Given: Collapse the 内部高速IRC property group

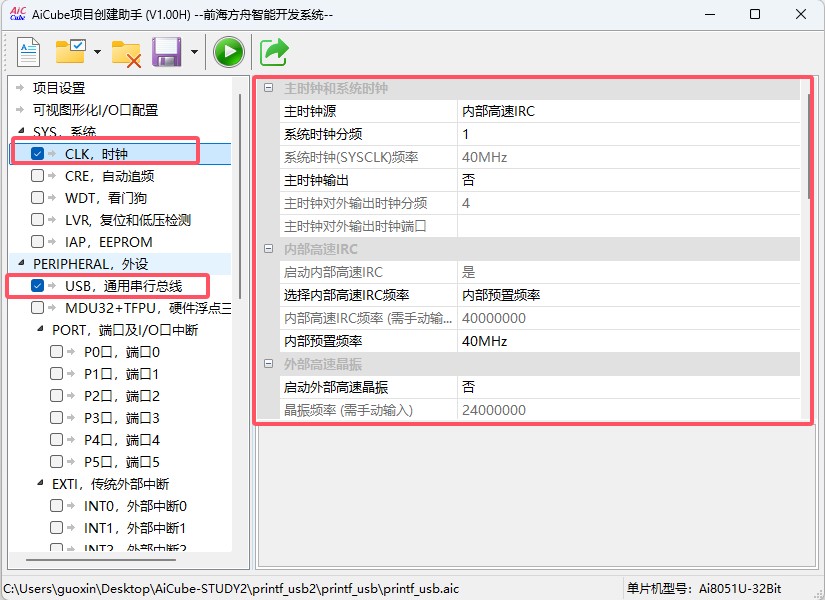Looking at the screenshot, I should click(x=268, y=248).
